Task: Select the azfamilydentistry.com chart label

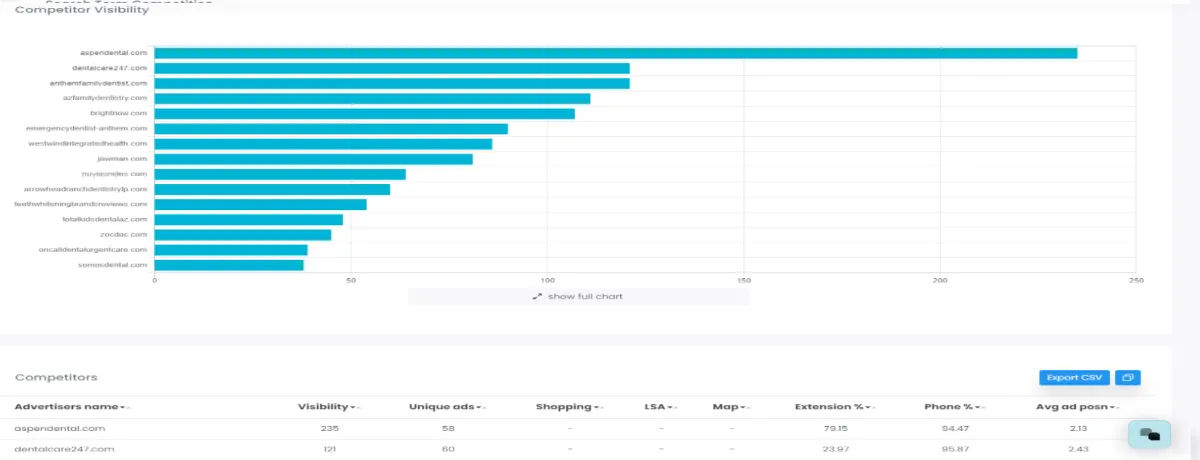Action: (x=105, y=98)
